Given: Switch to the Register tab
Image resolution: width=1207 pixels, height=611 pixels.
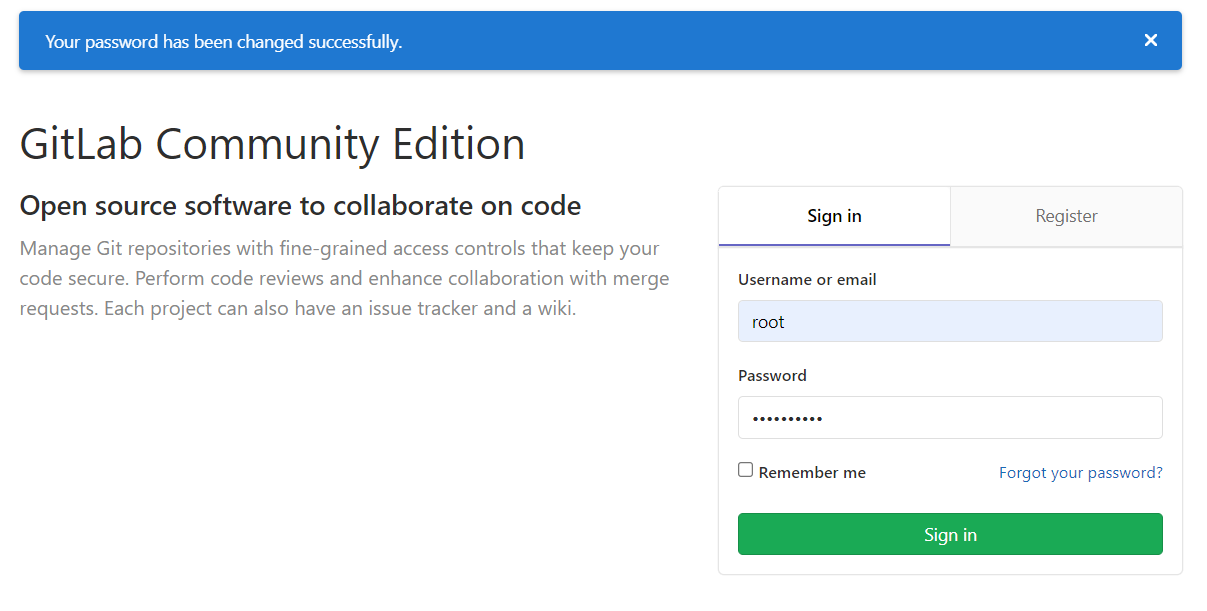Looking at the screenshot, I should 1066,216.
